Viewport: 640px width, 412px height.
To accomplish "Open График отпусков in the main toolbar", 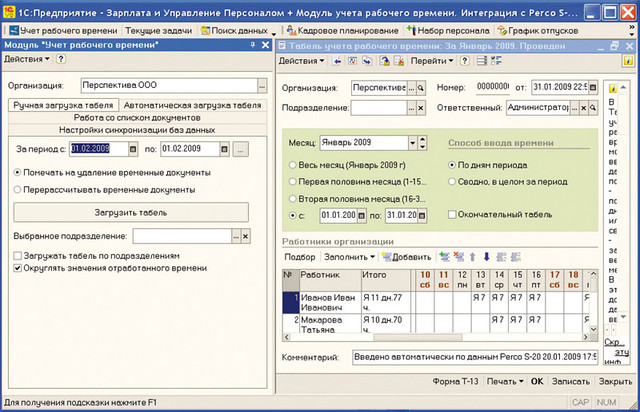I will [538, 31].
